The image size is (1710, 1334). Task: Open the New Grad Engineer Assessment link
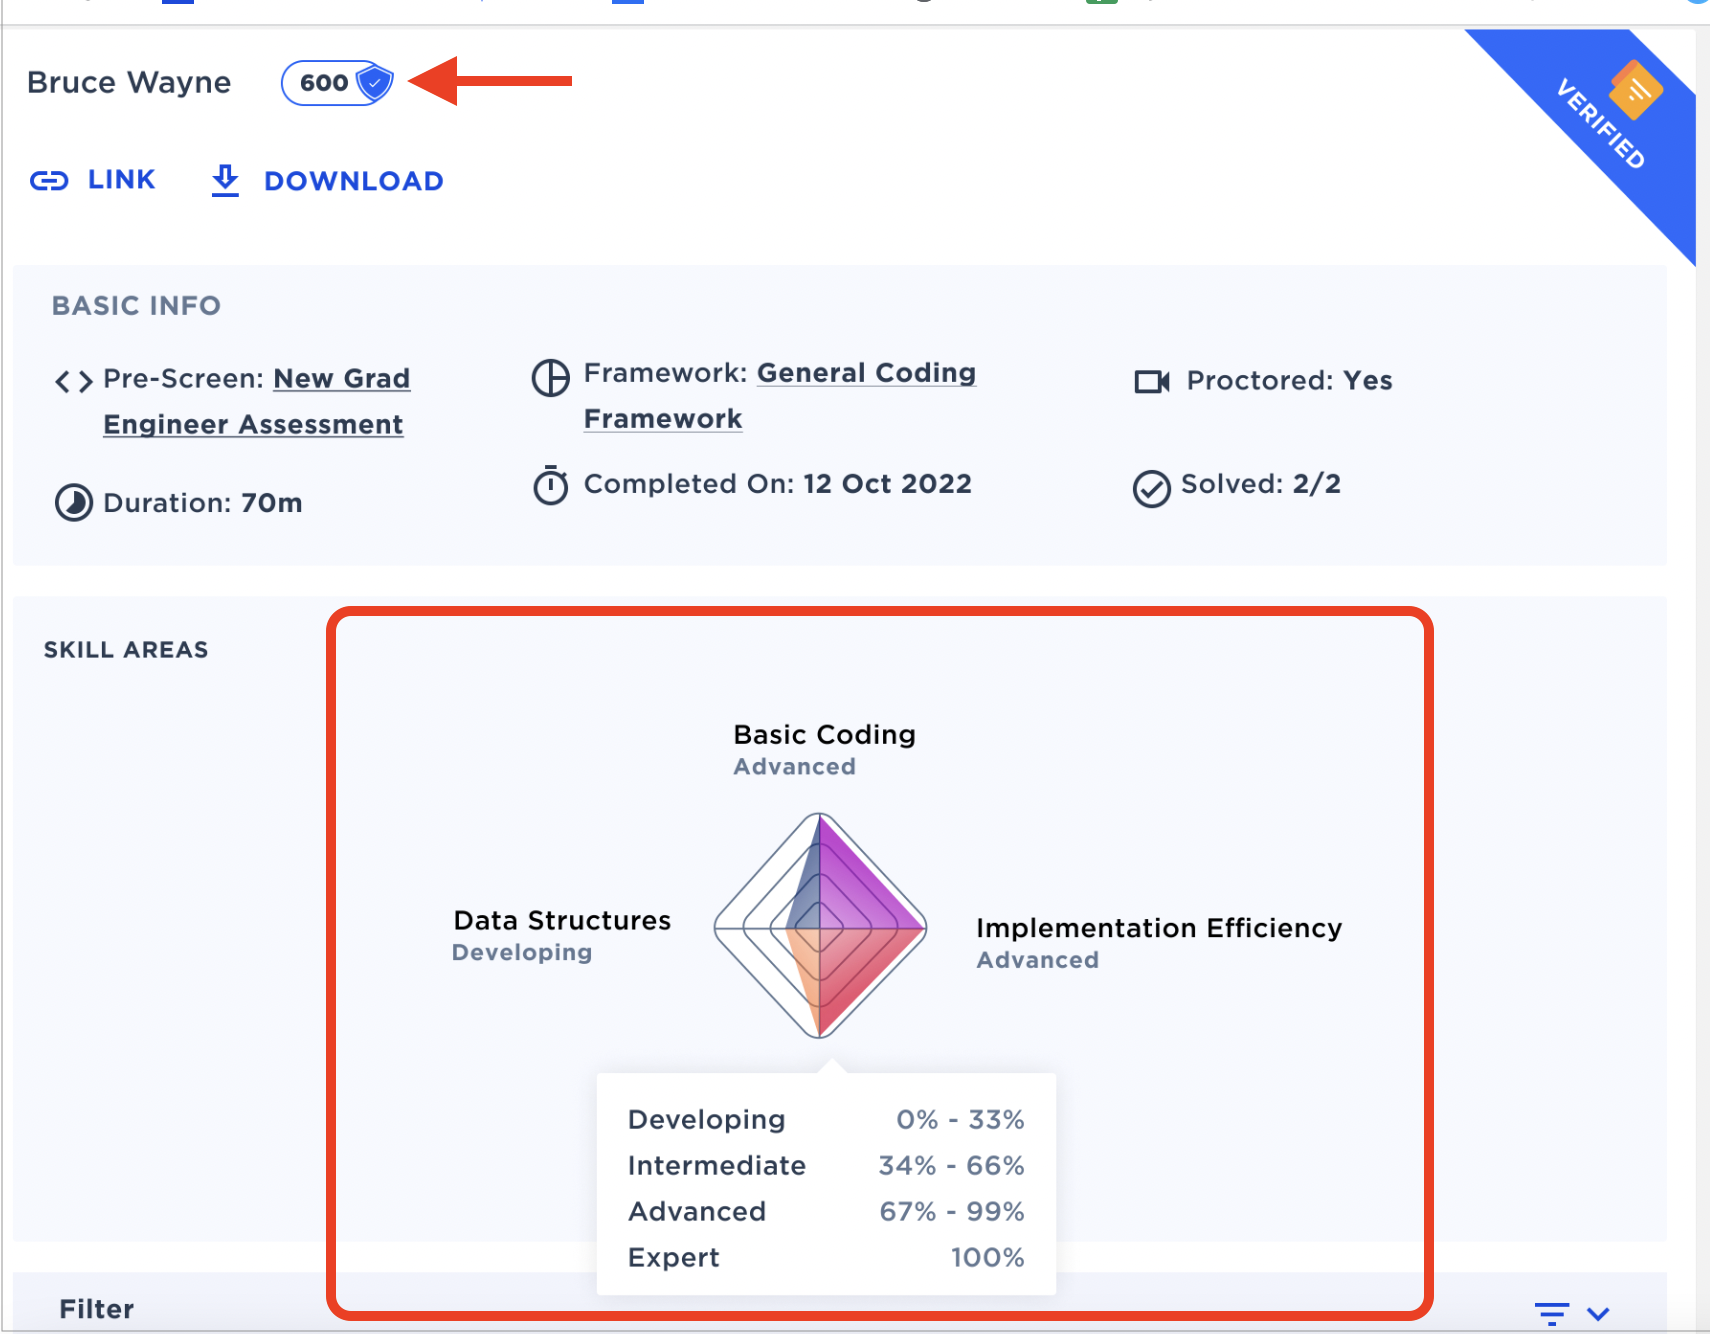(x=256, y=402)
